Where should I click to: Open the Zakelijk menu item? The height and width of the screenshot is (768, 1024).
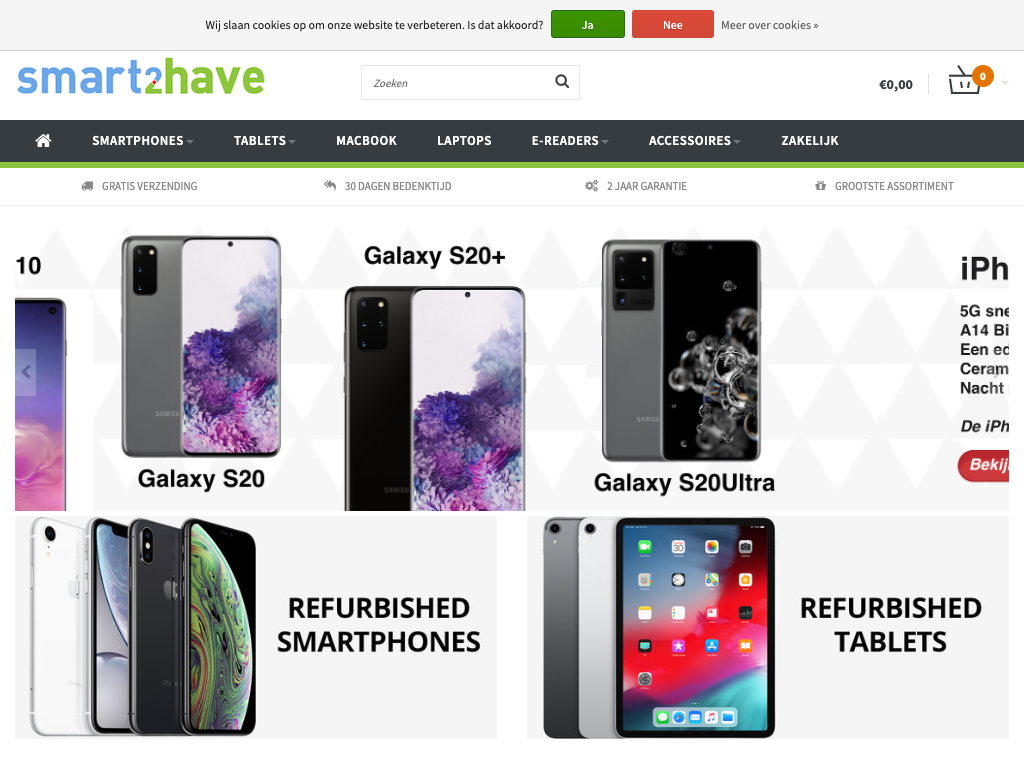click(810, 140)
